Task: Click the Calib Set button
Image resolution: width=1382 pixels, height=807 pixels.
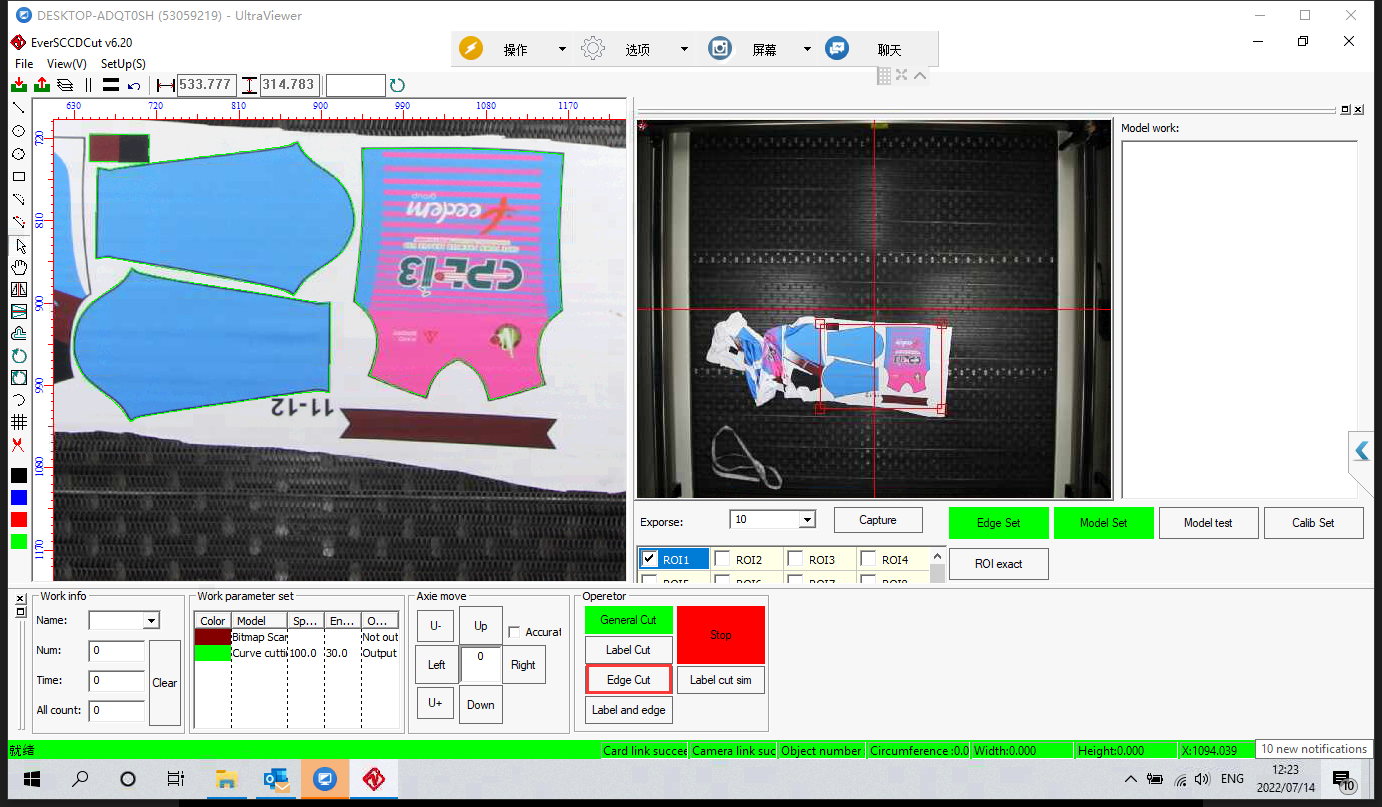Action: tap(1314, 523)
